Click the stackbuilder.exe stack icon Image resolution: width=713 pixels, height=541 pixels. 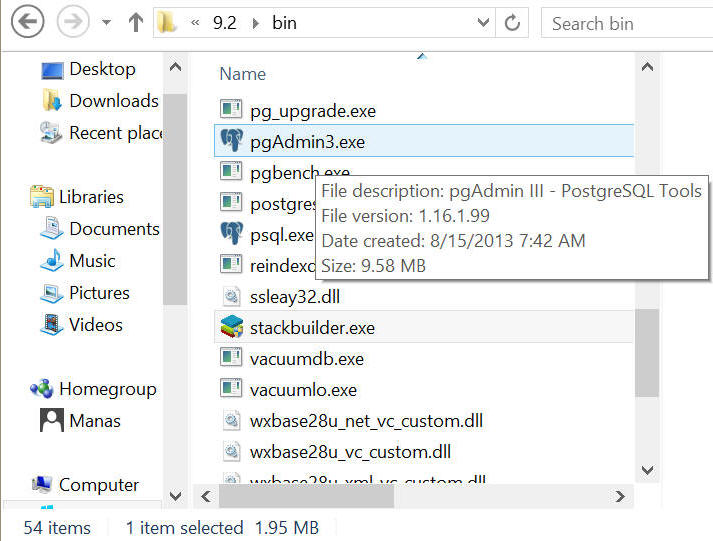[232, 326]
